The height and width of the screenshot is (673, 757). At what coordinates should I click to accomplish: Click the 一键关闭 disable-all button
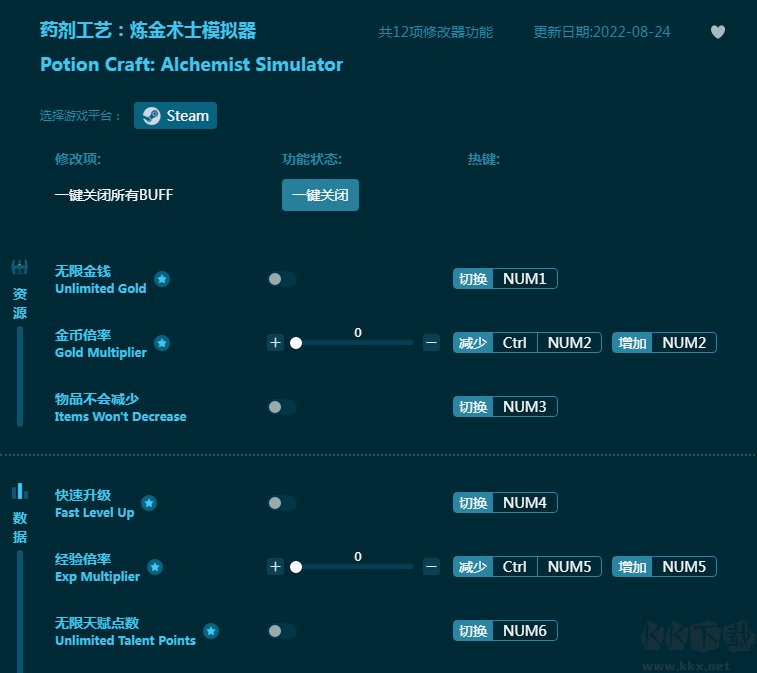320,195
